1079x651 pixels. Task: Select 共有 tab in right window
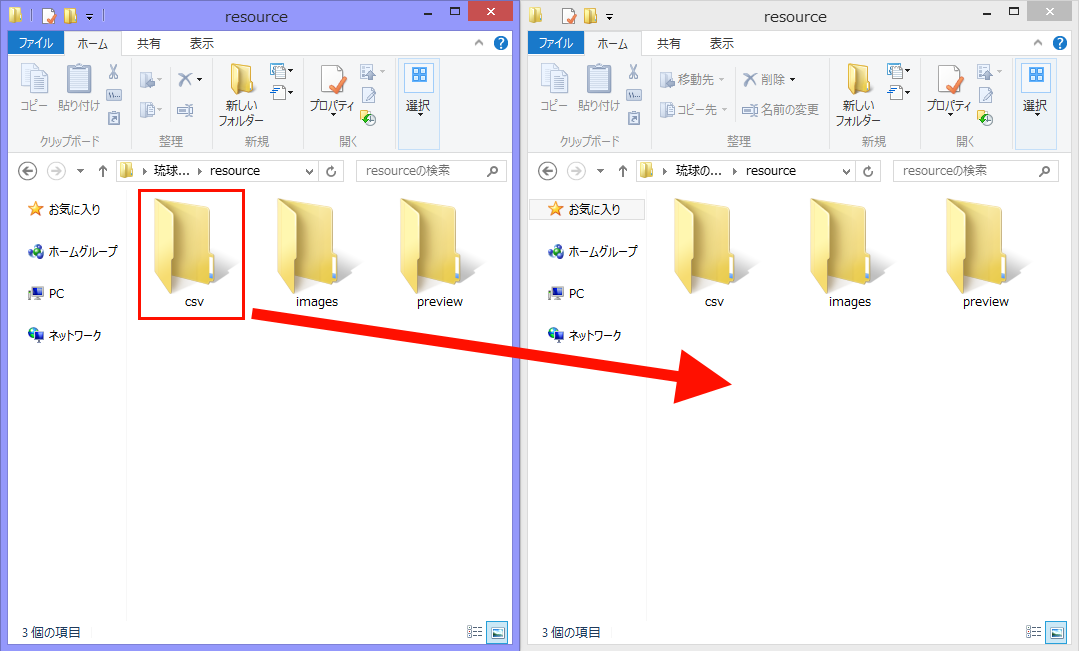[x=669, y=43]
